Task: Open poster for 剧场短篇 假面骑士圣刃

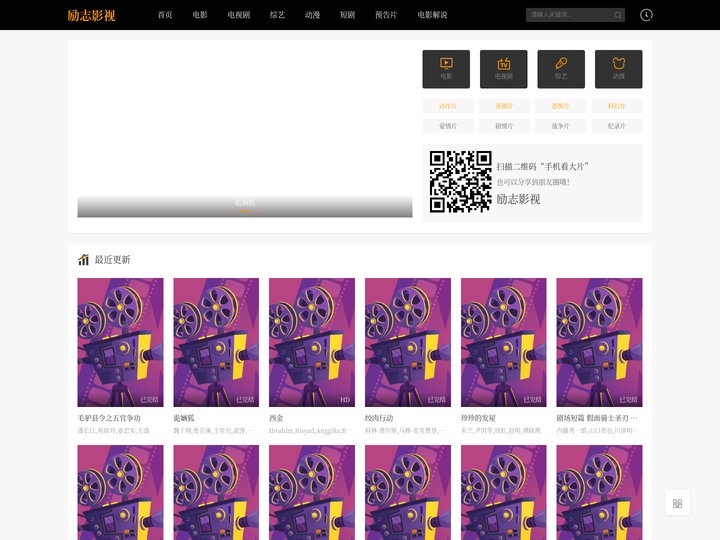Action: pyautogui.click(x=599, y=342)
